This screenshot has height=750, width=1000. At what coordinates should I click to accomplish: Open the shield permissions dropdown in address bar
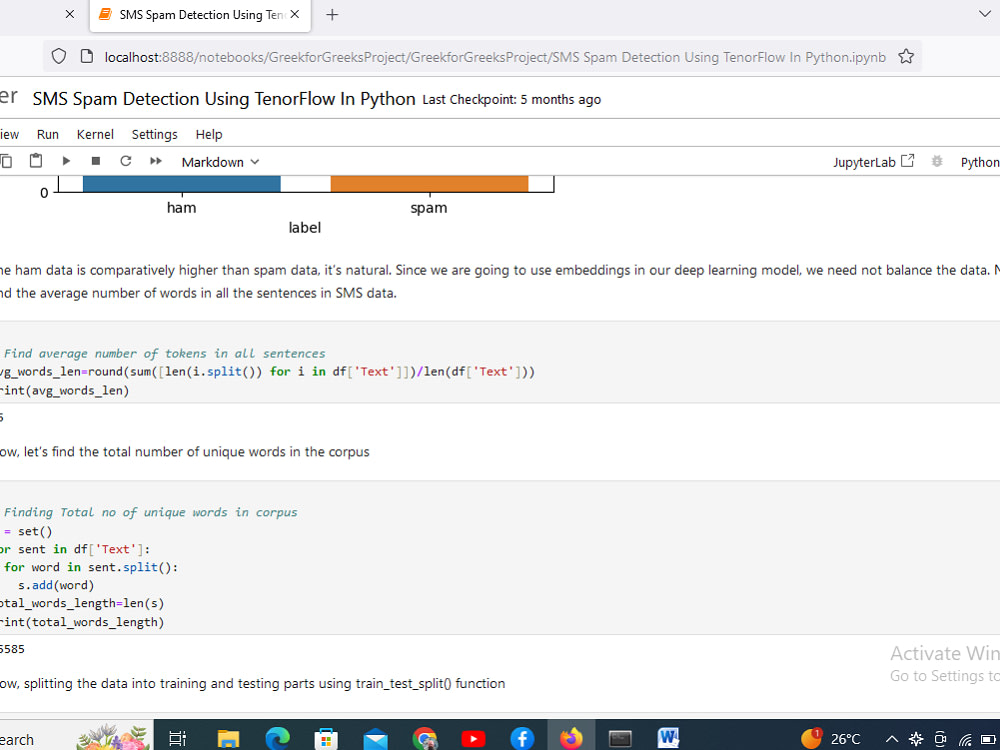pyautogui.click(x=58, y=57)
